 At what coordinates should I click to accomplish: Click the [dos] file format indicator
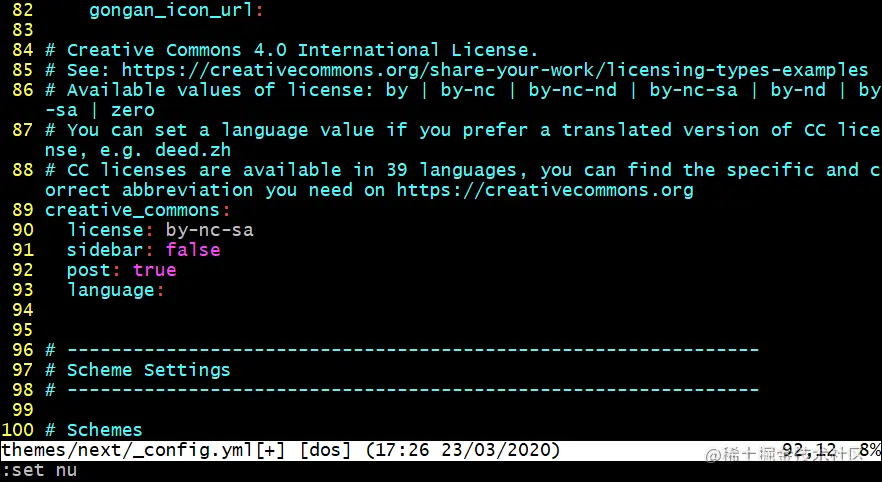(325, 451)
